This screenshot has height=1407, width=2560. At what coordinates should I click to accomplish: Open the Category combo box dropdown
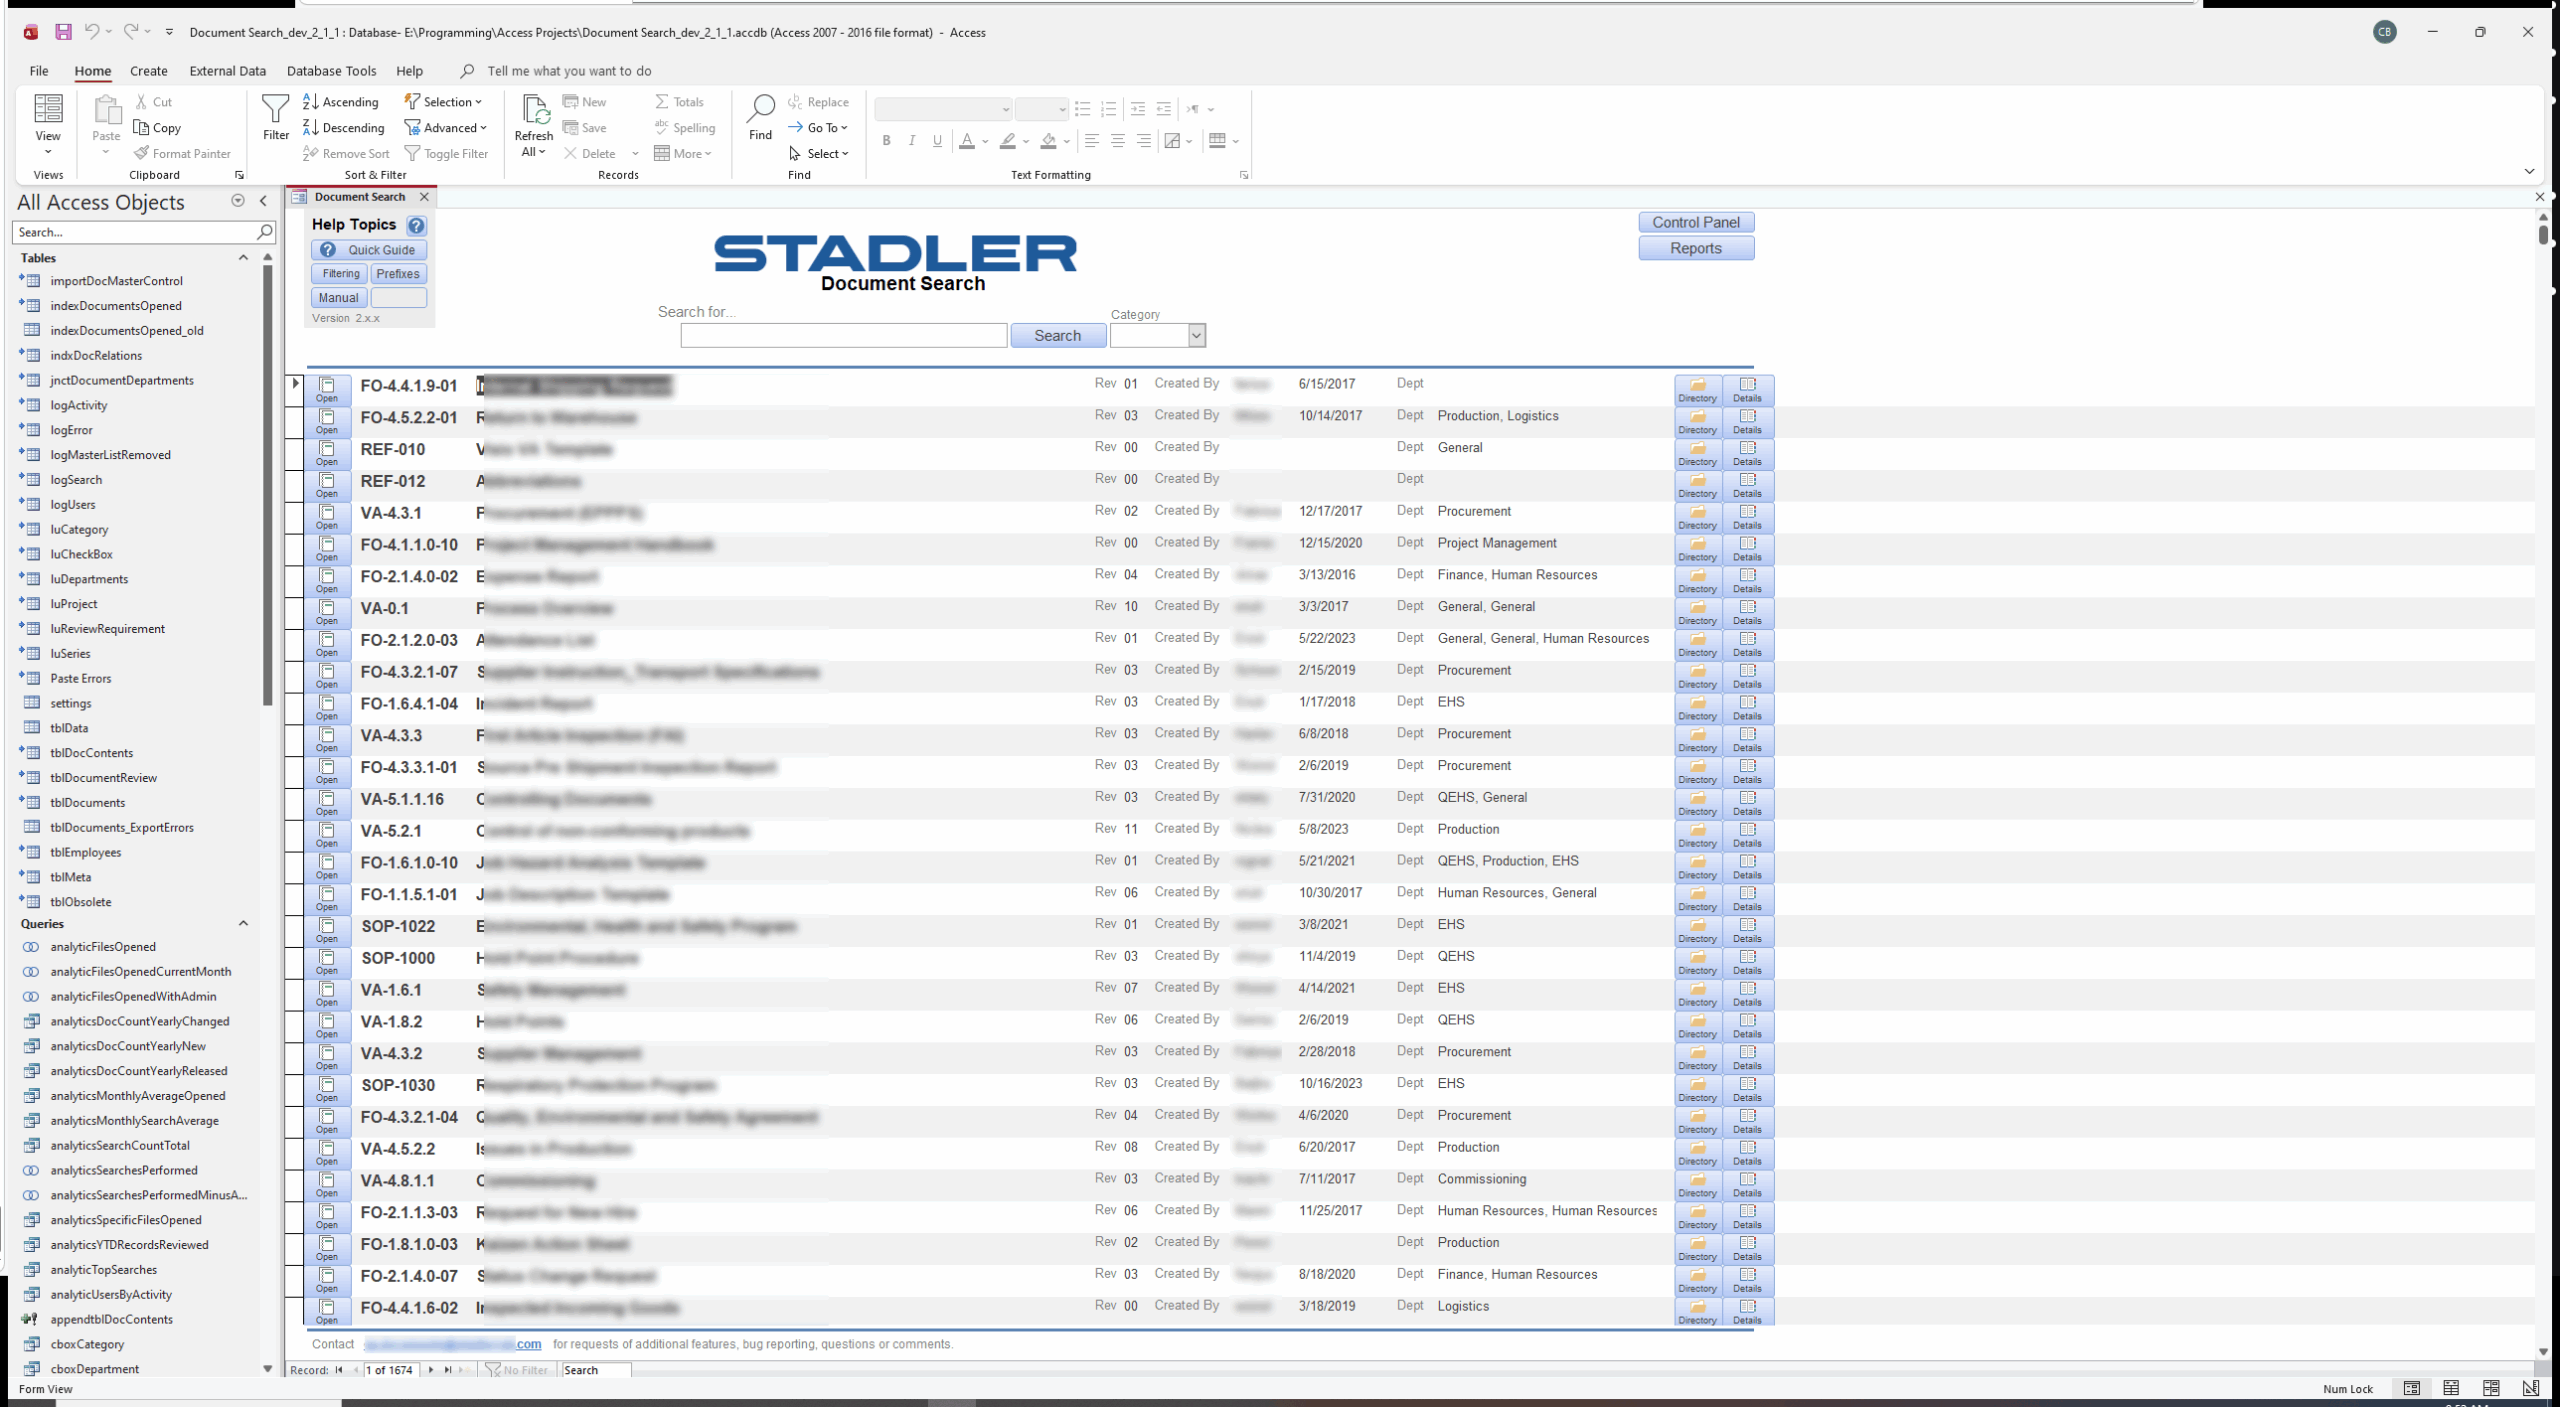[x=1196, y=336]
